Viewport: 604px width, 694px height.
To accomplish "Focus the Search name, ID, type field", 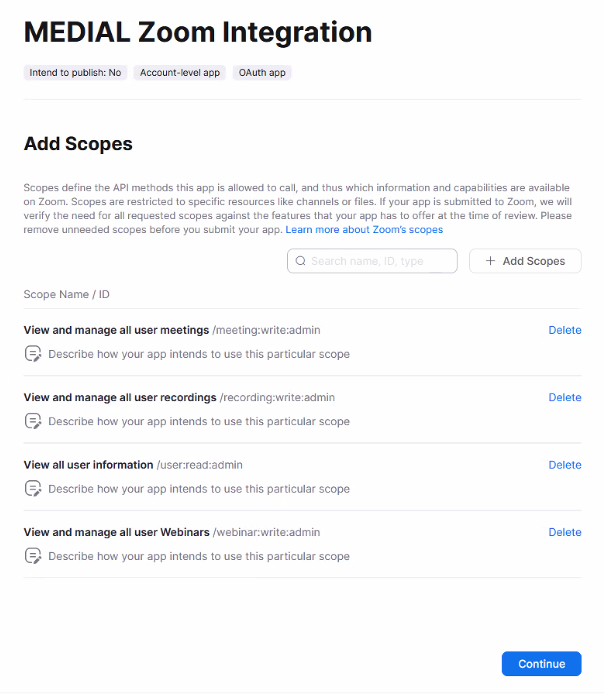I will 372,261.
